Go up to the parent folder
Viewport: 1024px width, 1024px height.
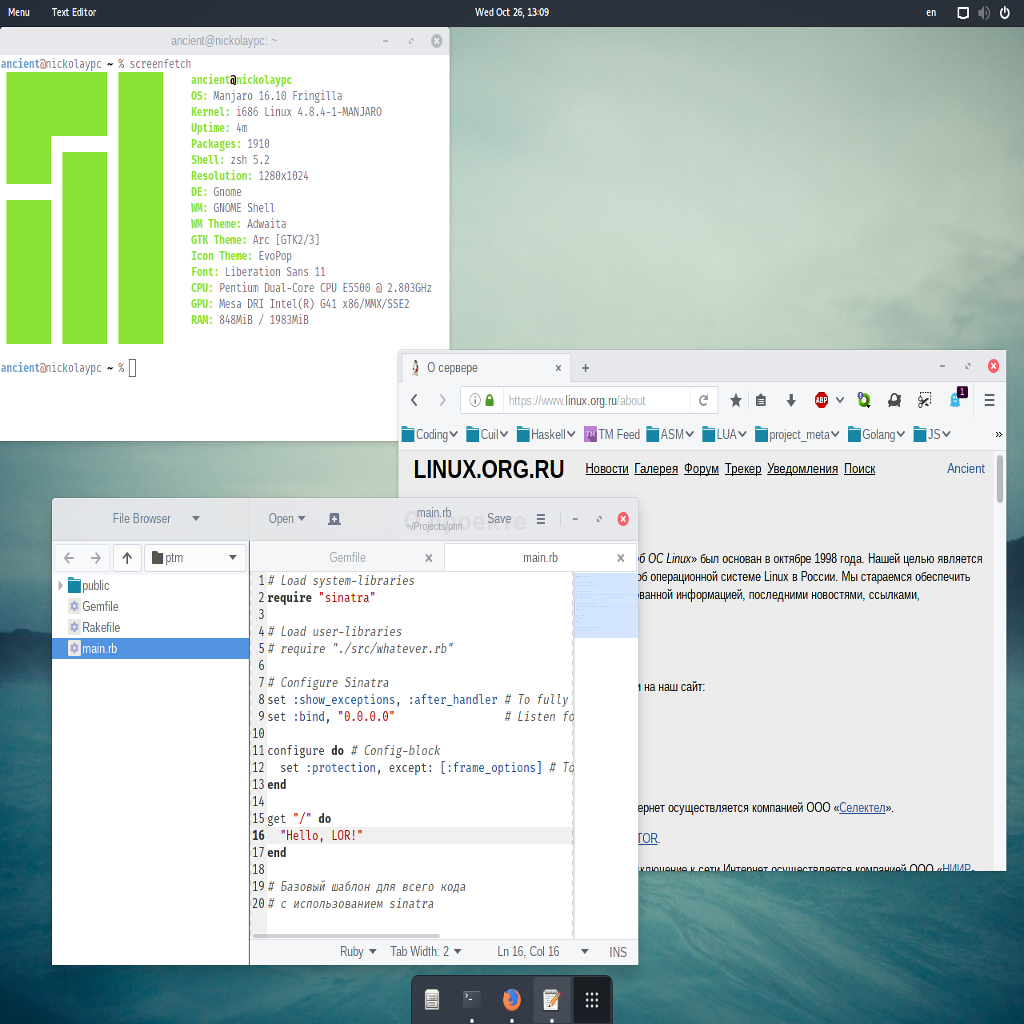tap(127, 558)
